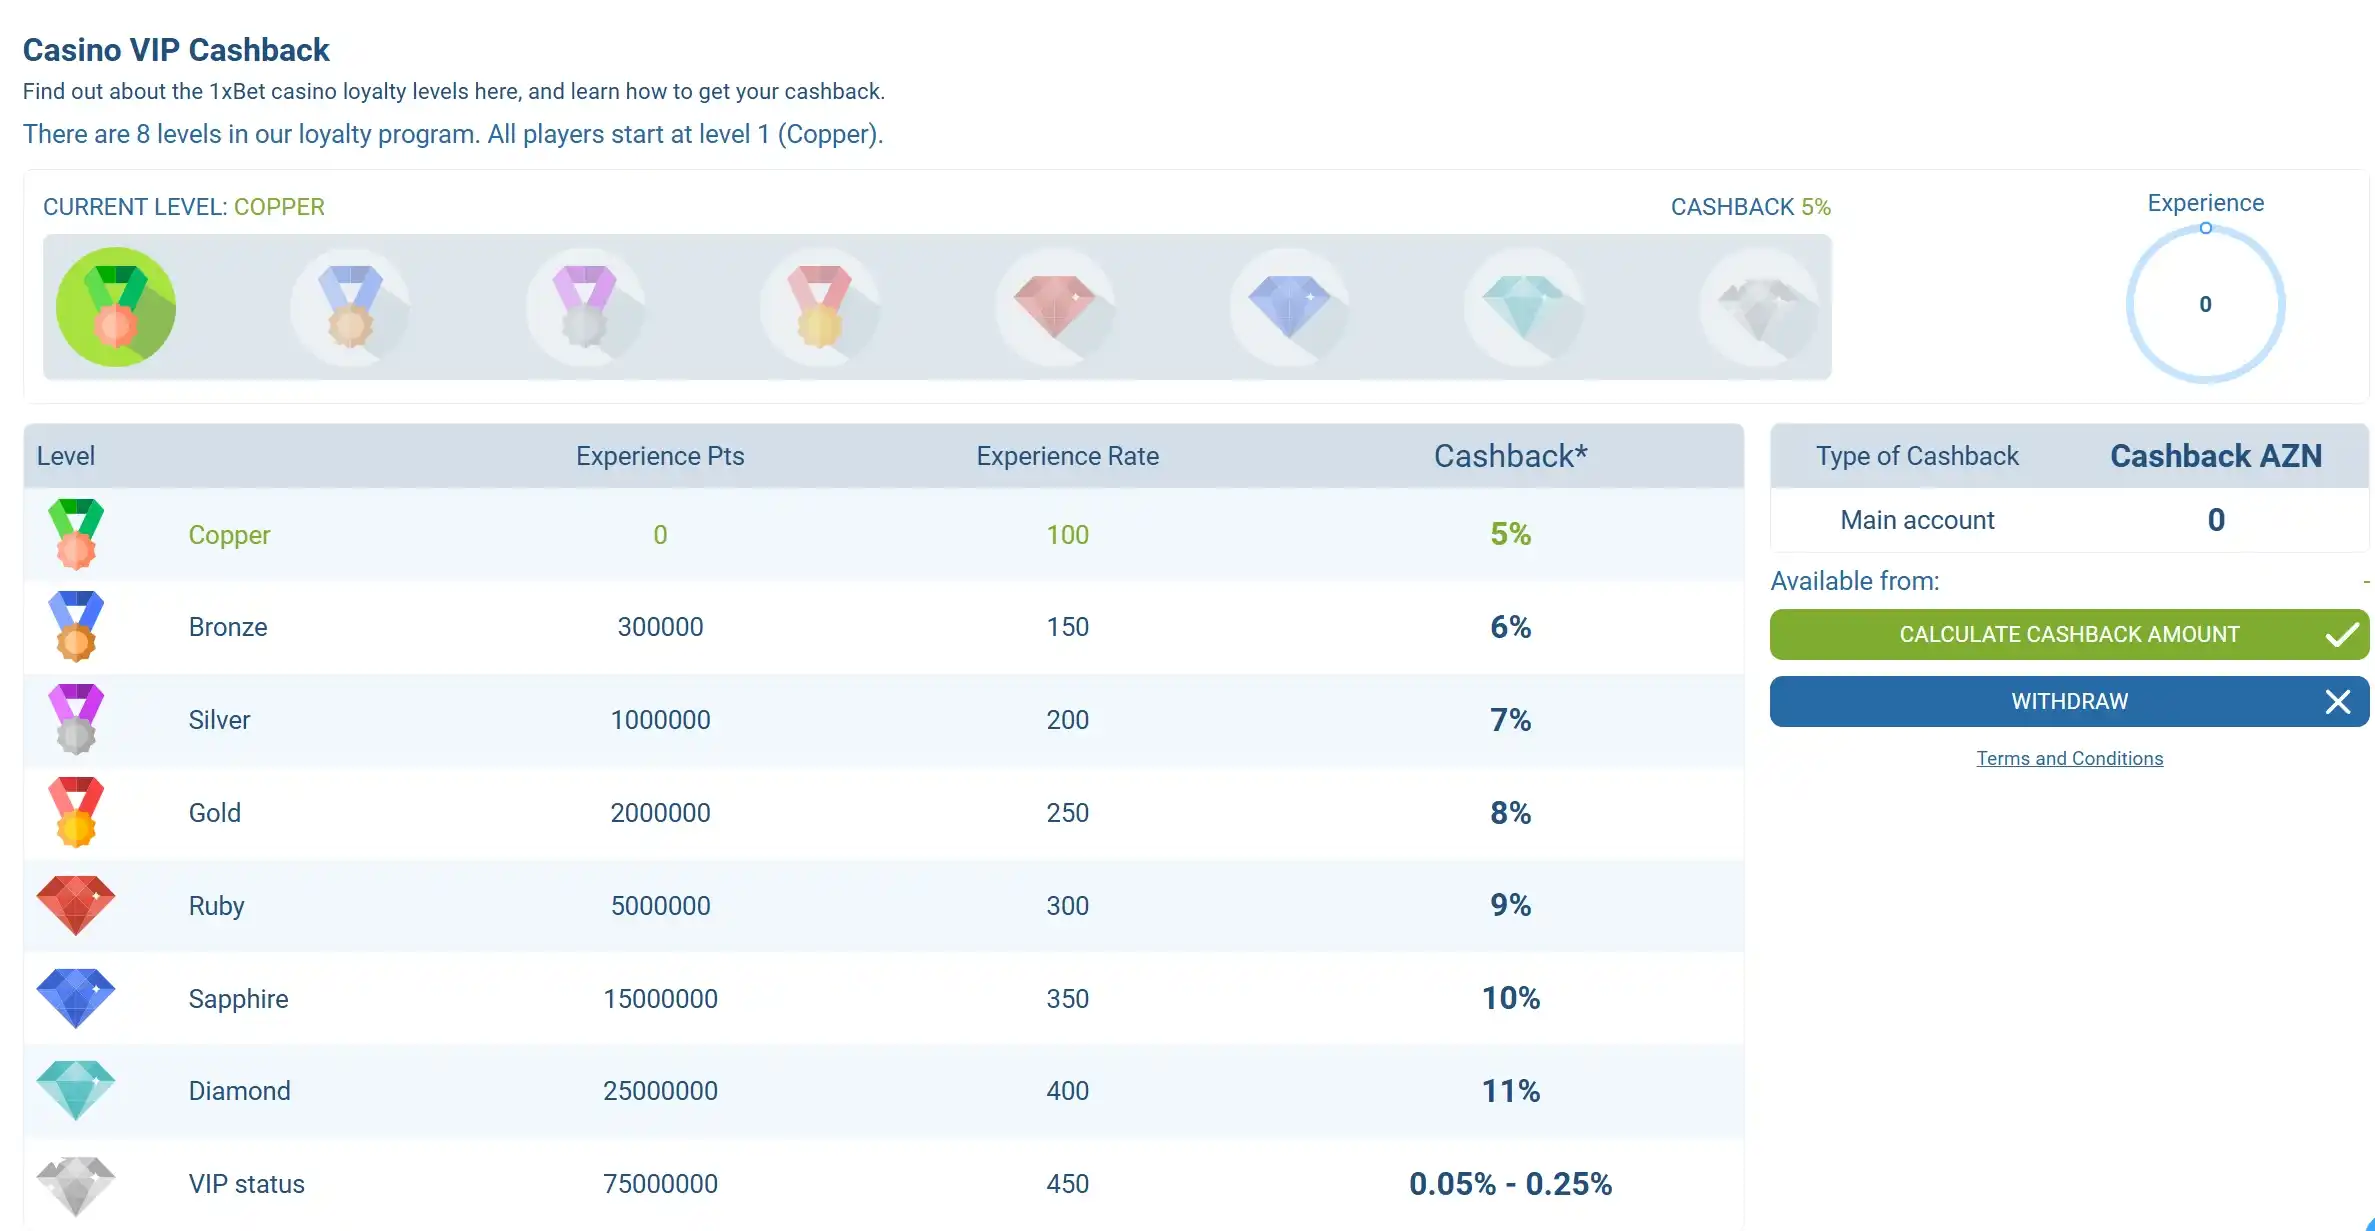Click the faded VIP status gem in level bar
This screenshot has width=2375, height=1231.
click(1760, 307)
